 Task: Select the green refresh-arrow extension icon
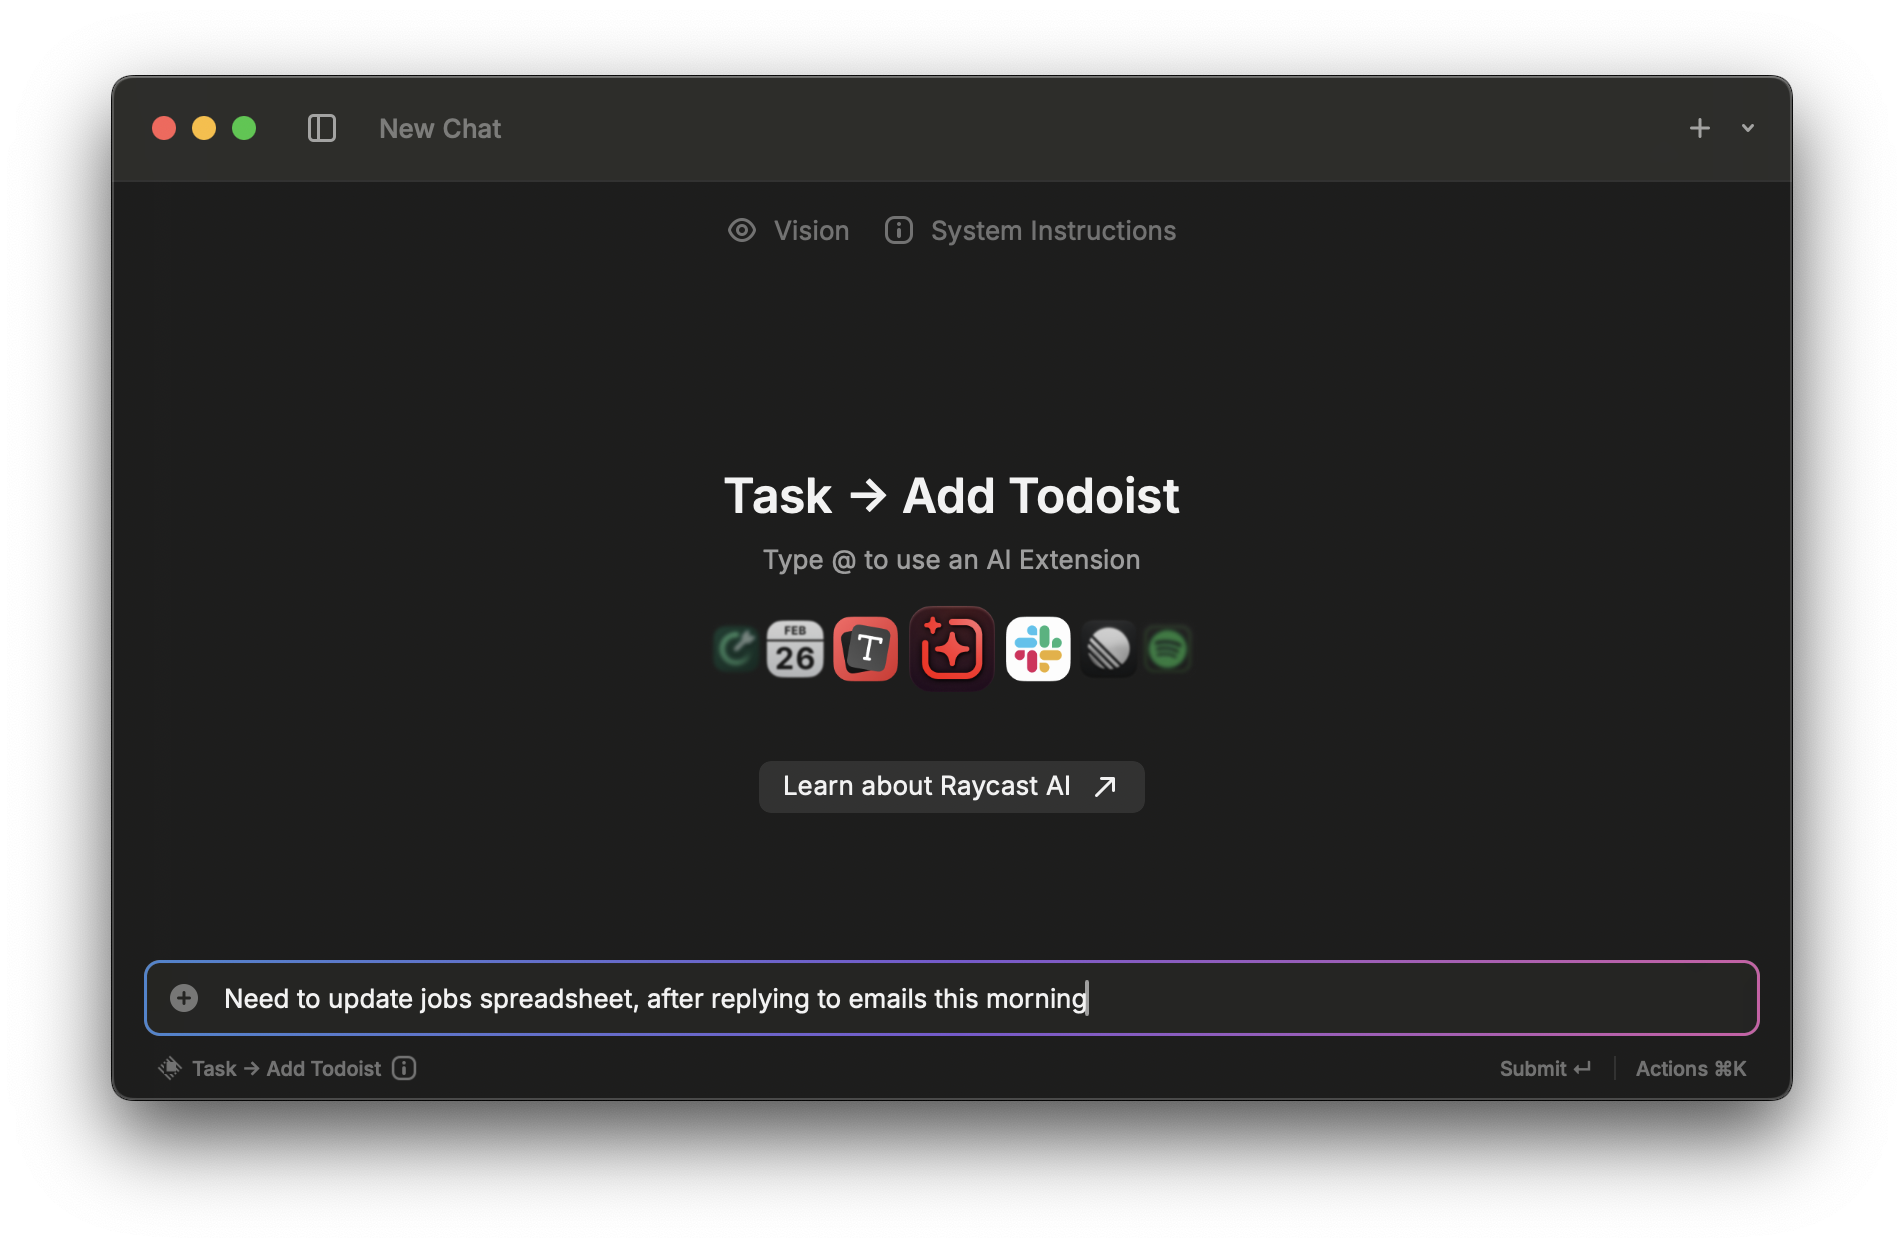point(736,649)
